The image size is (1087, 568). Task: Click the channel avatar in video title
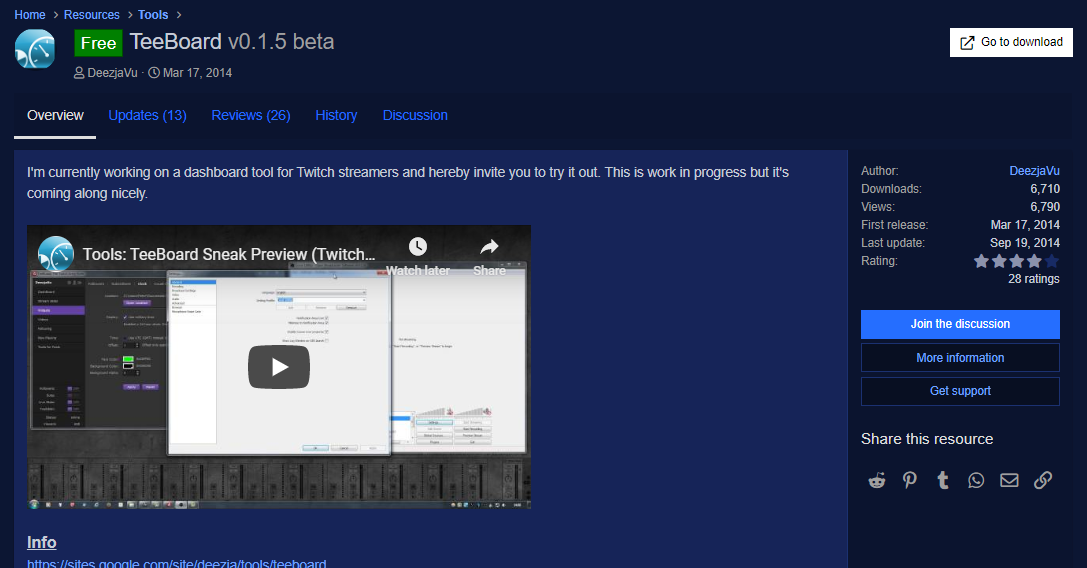point(55,254)
